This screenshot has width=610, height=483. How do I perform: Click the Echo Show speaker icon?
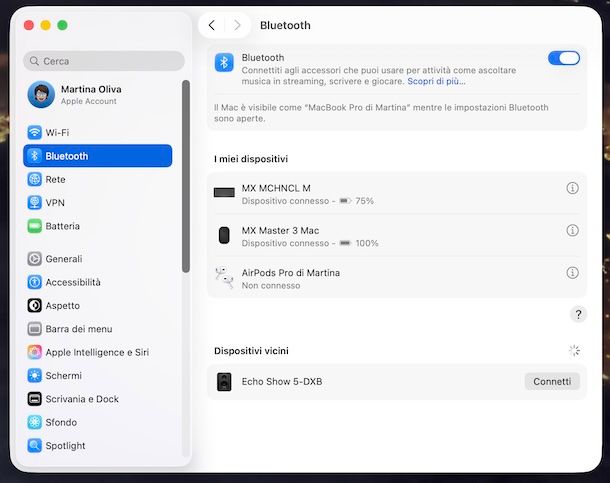[x=224, y=382]
